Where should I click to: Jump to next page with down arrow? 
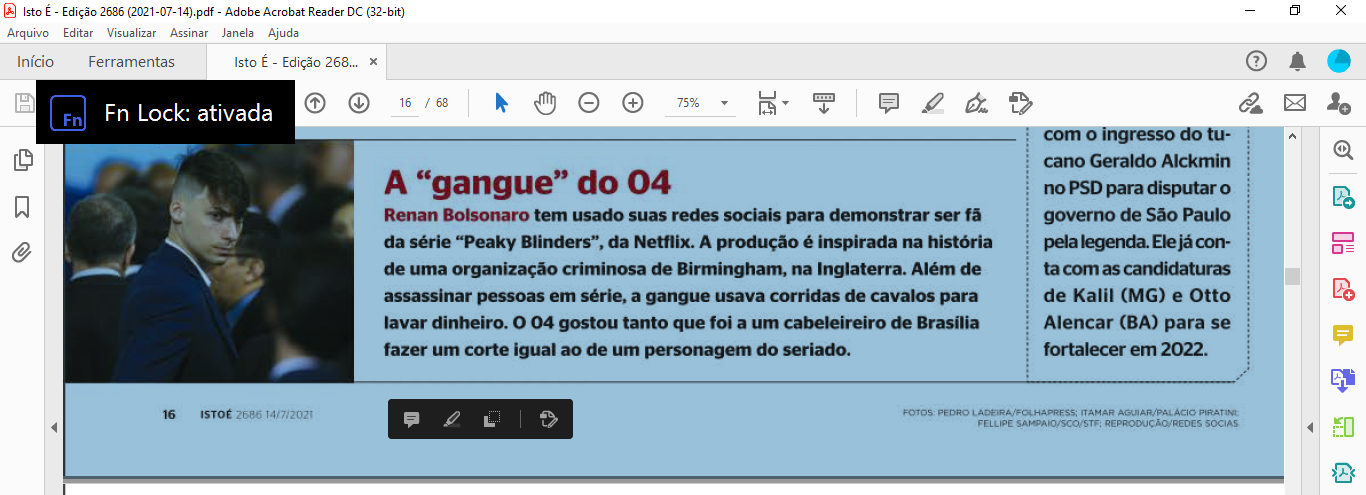tap(359, 103)
